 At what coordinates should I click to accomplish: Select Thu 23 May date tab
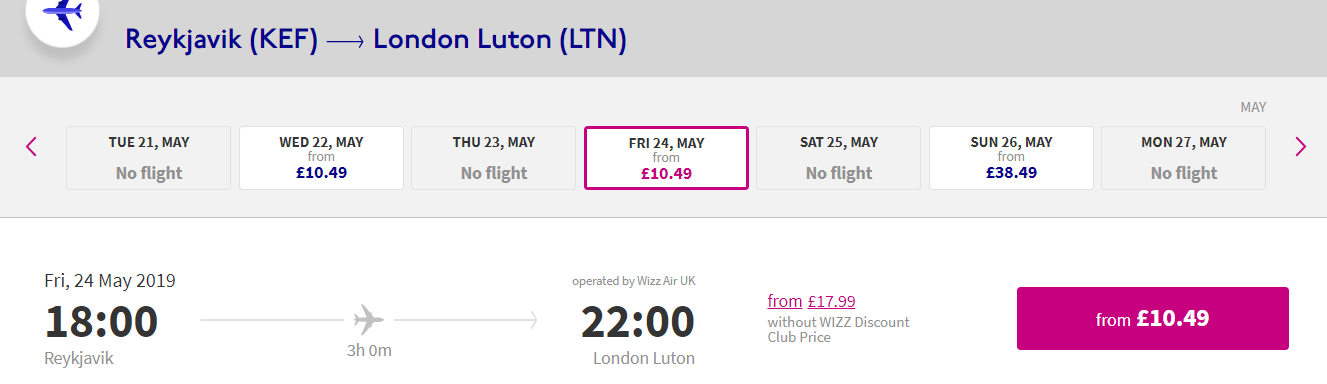click(x=494, y=158)
